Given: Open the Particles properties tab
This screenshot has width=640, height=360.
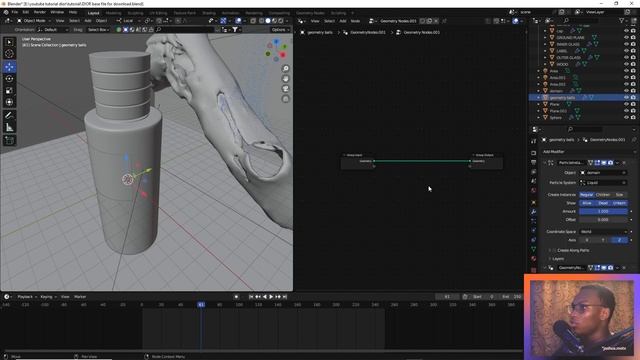Looking at the screenshot, I should pos(533,221).
